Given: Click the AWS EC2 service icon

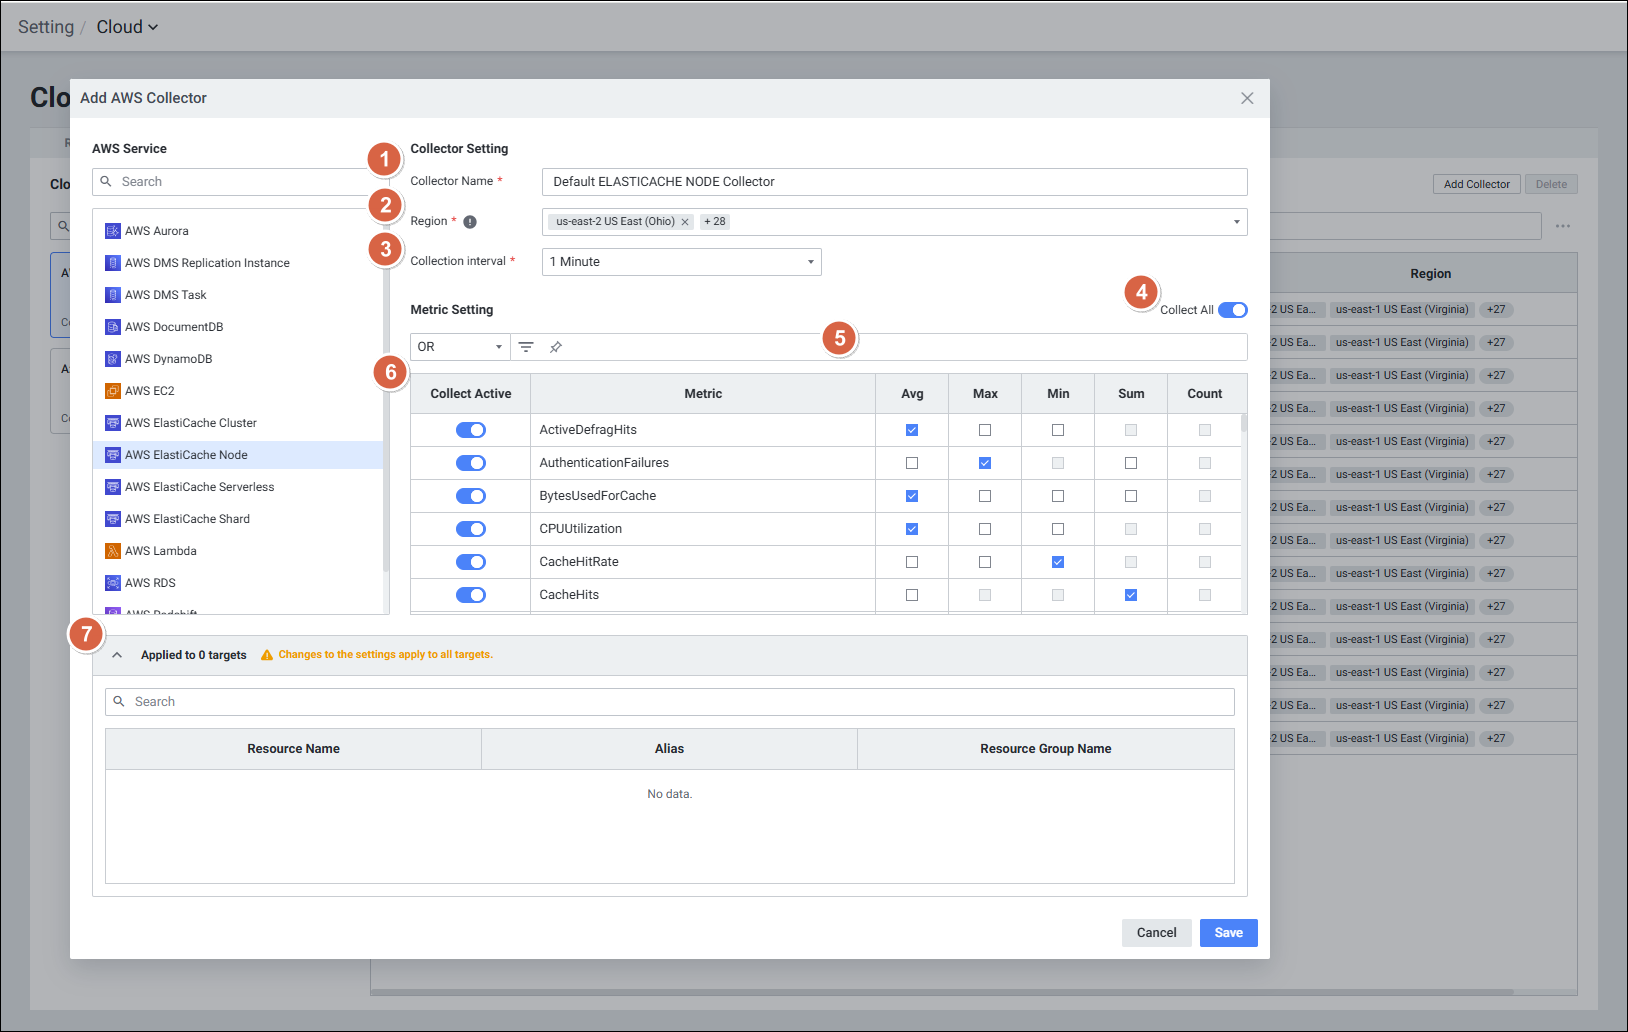Looking at the screenshot, I should click(x=113, y=391).
